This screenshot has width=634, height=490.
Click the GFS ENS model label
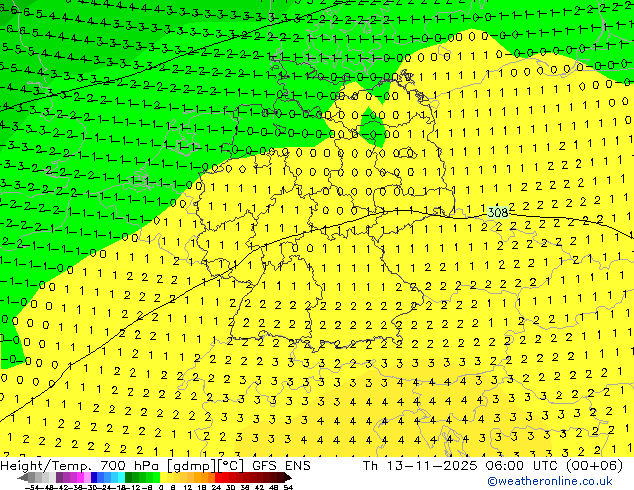[x=281, y=466]
